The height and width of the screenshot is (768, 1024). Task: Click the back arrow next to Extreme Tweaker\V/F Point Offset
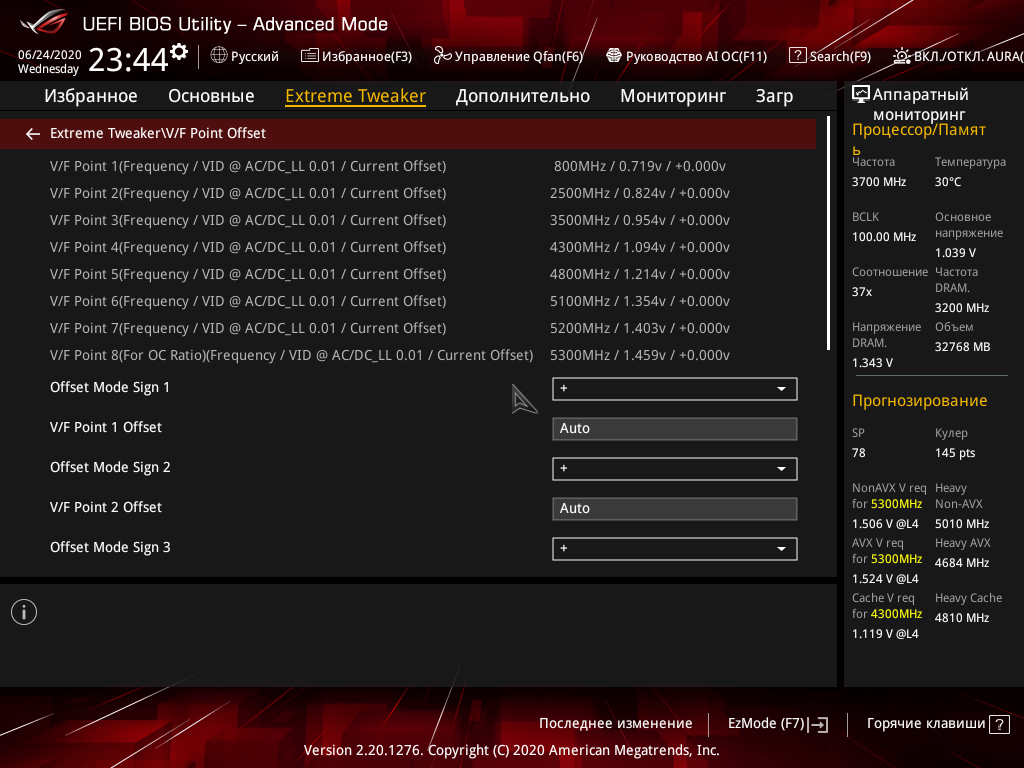tap(33, 134)
